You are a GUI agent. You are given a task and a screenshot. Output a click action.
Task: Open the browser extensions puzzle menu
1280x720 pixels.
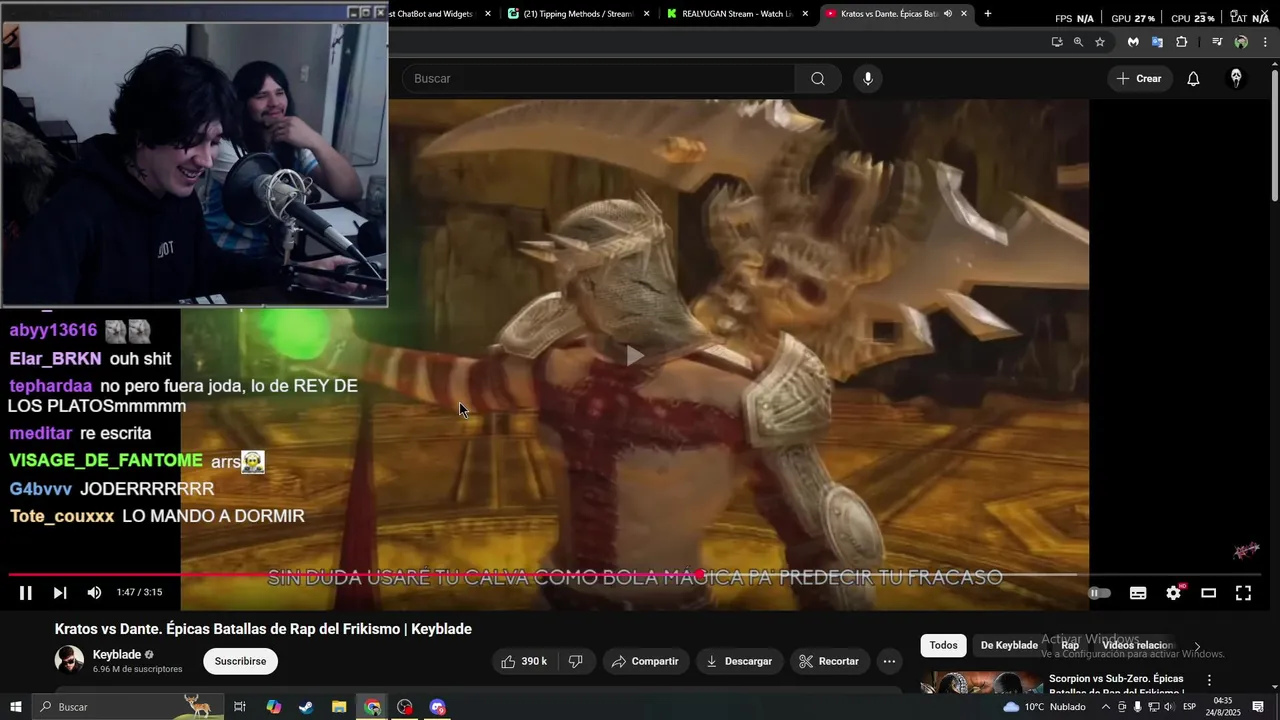click(1181, 42)
